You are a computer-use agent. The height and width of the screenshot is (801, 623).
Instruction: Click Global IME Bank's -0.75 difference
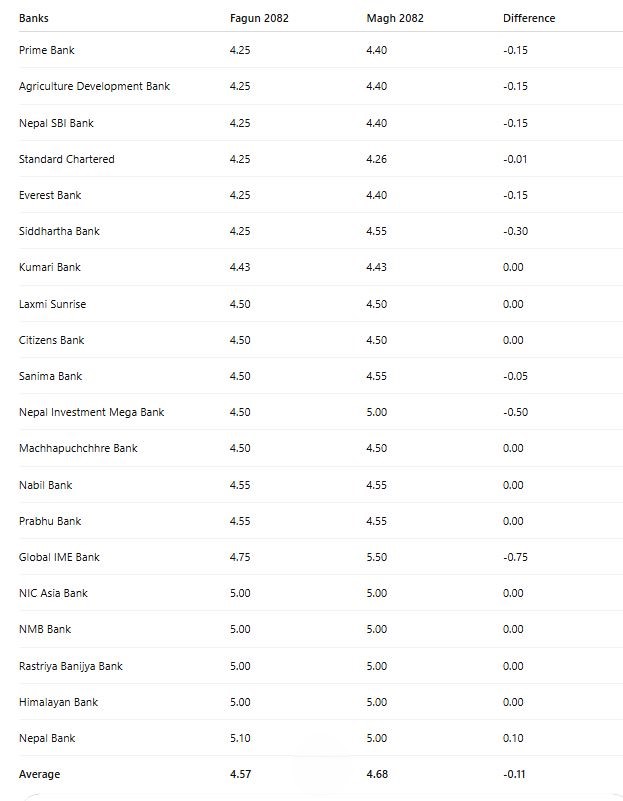tap(514, 557)
